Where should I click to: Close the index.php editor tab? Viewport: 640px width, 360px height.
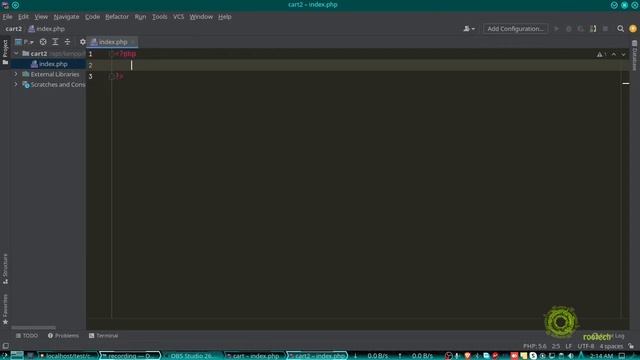tap(133, 42)
